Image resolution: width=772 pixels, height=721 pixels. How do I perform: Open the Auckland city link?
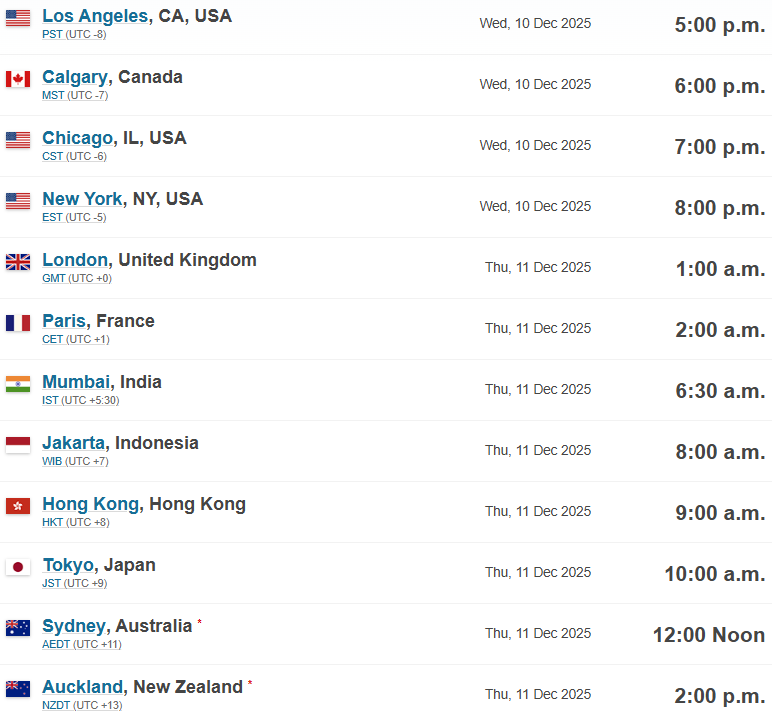click(82, 687)
